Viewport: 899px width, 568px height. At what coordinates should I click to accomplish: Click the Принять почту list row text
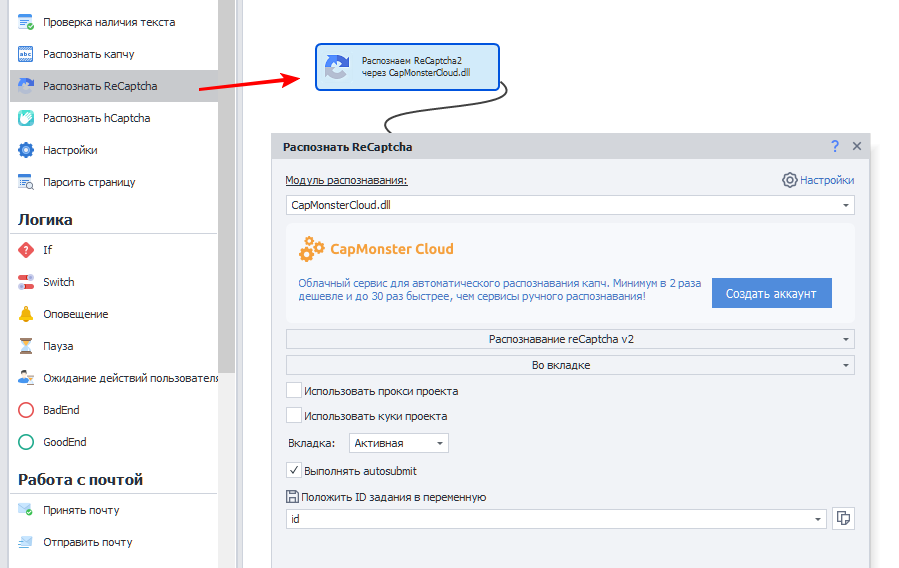[81, 510]
